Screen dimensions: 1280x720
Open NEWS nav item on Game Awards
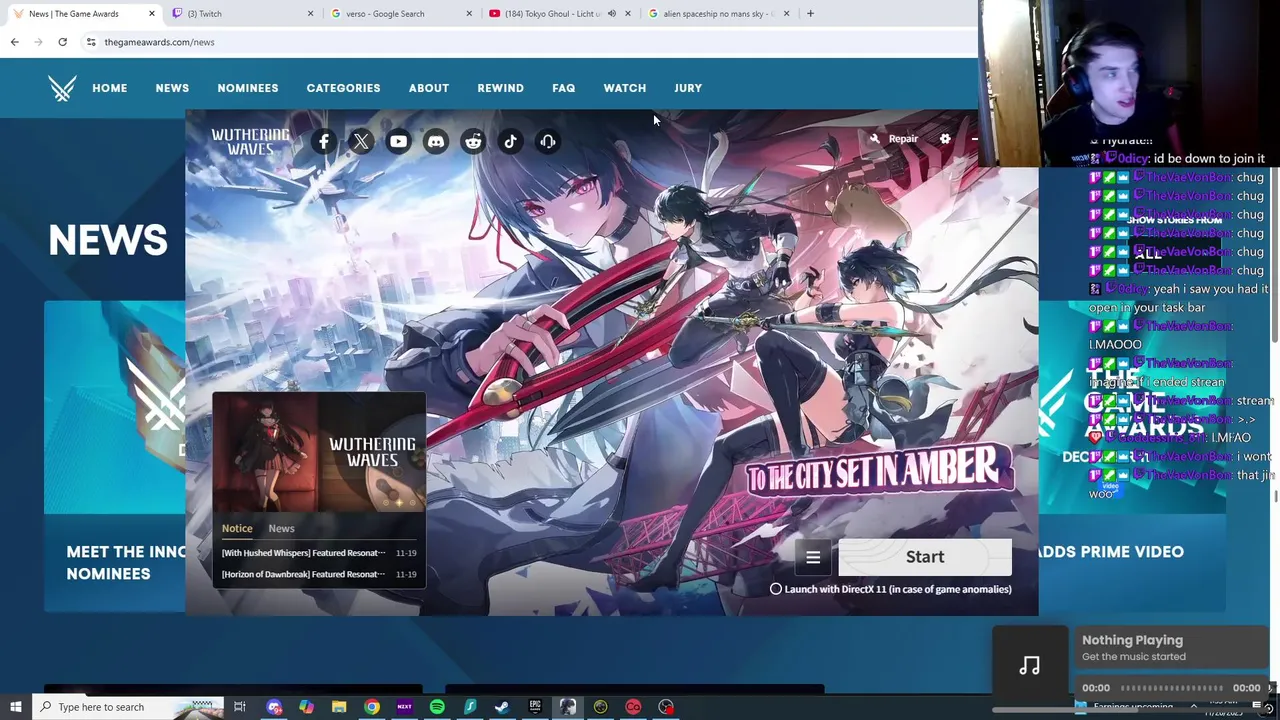172,88
